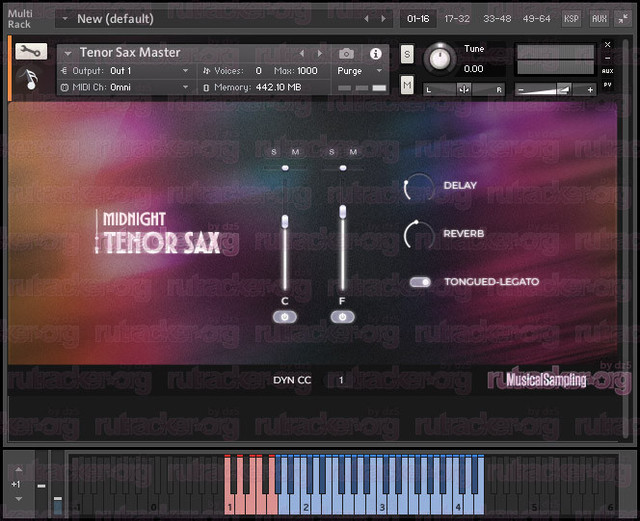Select next multi preset arrow in top bar
The height and width of the screenshot is (521, 640).
pos(383,19)
